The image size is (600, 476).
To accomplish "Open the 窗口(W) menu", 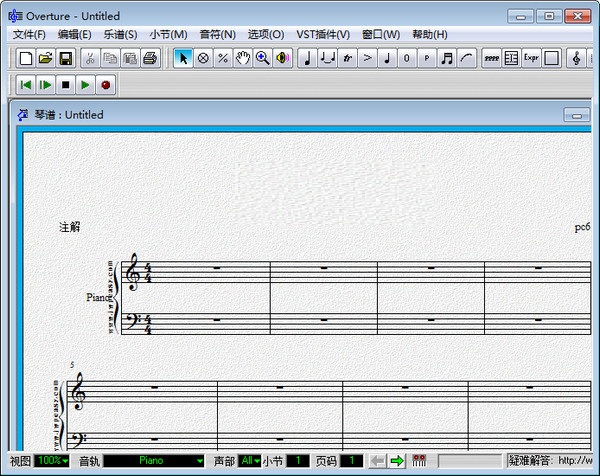I will point(381,35).
